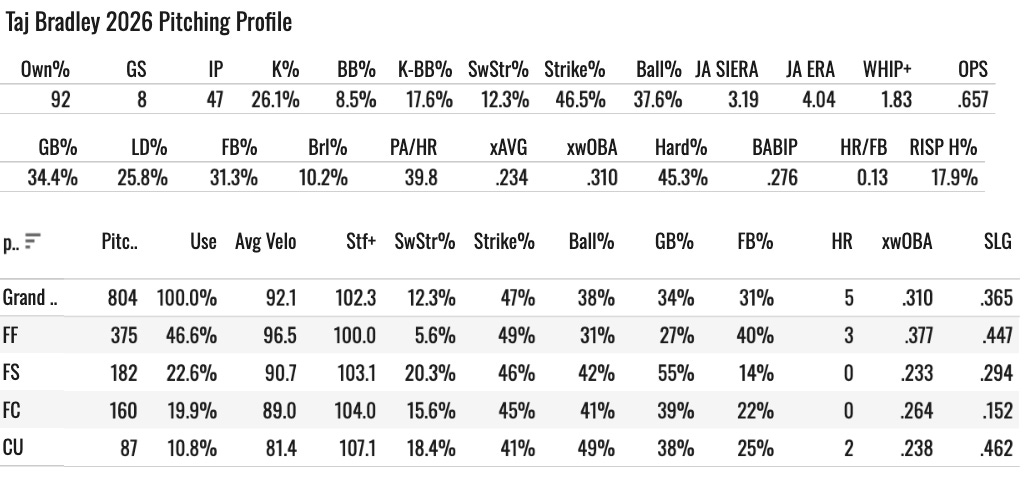
Task: Select the FF pitch row label
Action: pyautogui.click(x=11, y=335)
